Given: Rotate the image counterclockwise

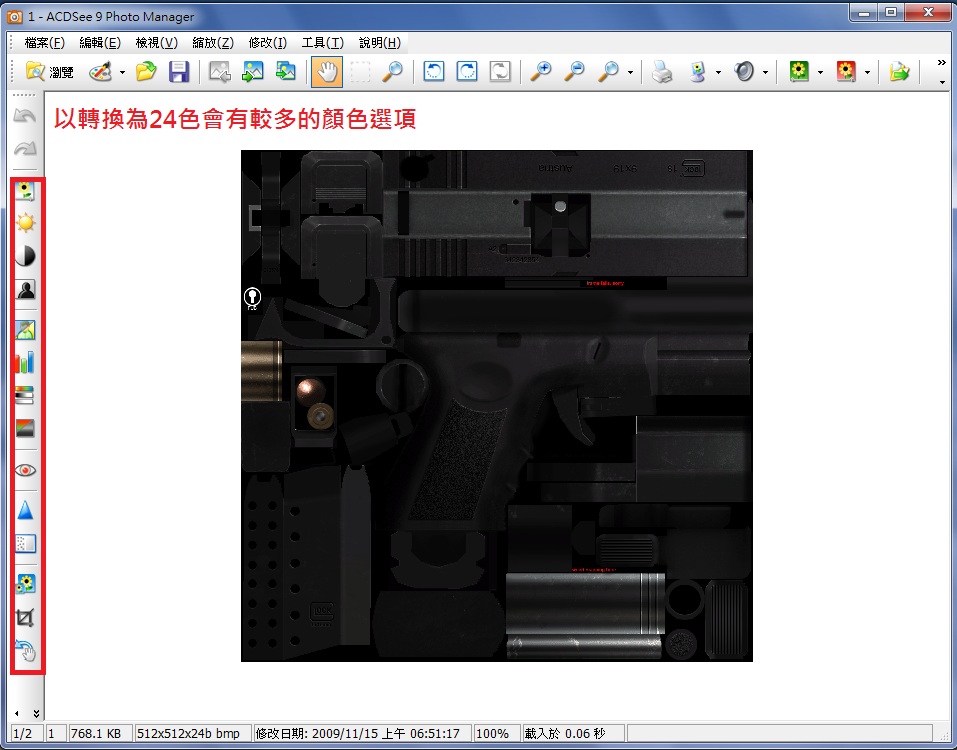Looking at the screenshot, I should pos(434,72).
